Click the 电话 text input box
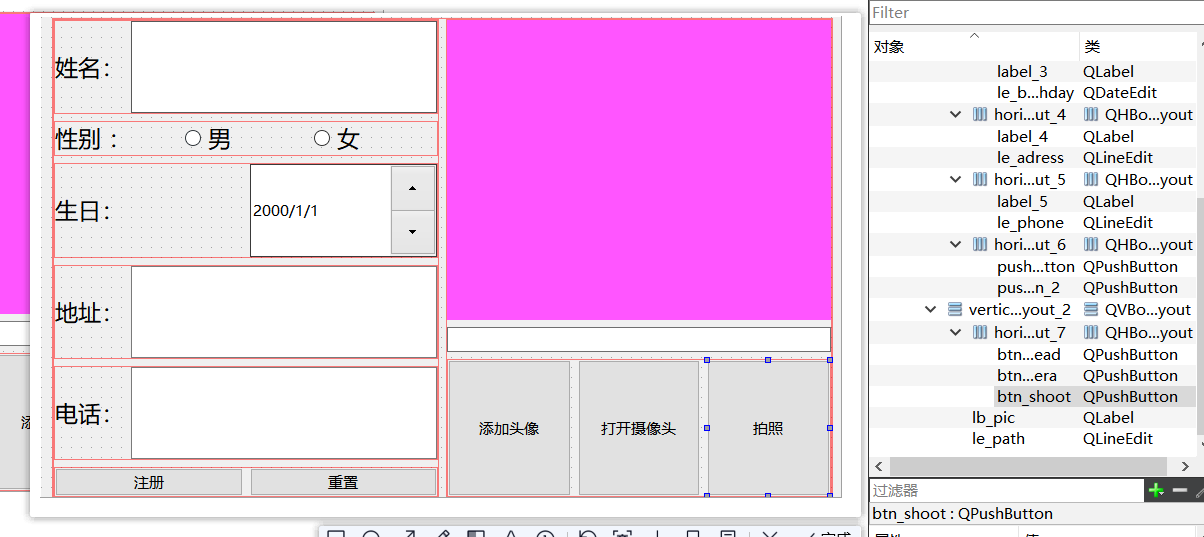 tap(284, 414)
